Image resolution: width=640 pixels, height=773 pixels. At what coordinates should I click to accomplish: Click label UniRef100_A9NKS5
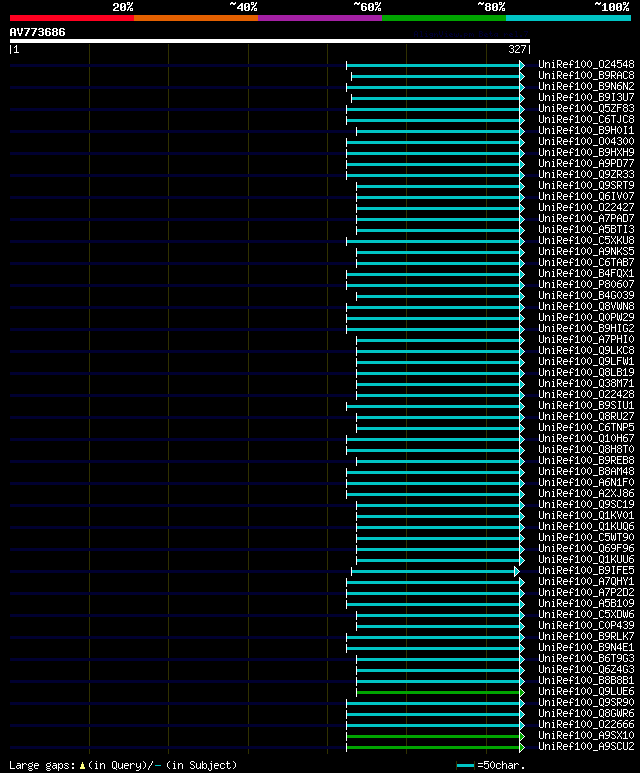pyautogui.click(x=586, y=251)
